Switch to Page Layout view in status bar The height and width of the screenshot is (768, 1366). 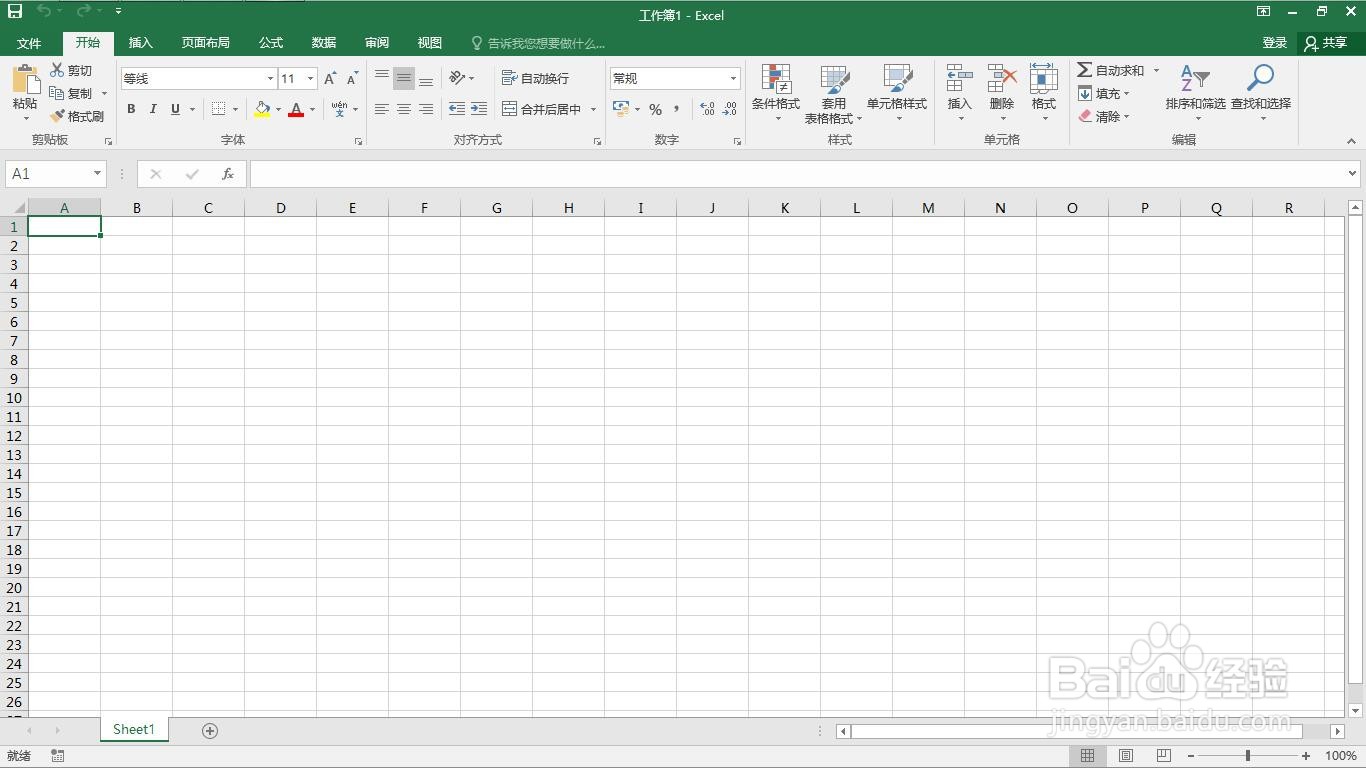[1126, 756]
